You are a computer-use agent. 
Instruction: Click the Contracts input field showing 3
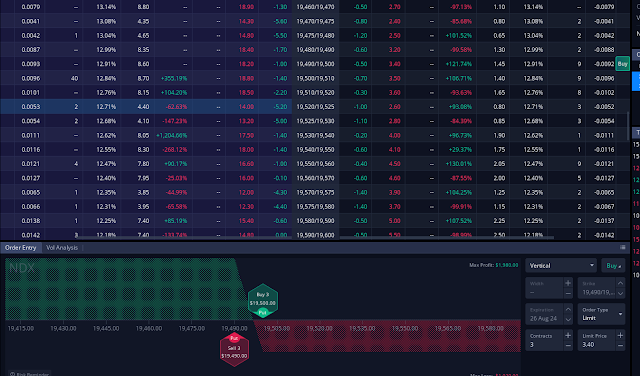545,340
